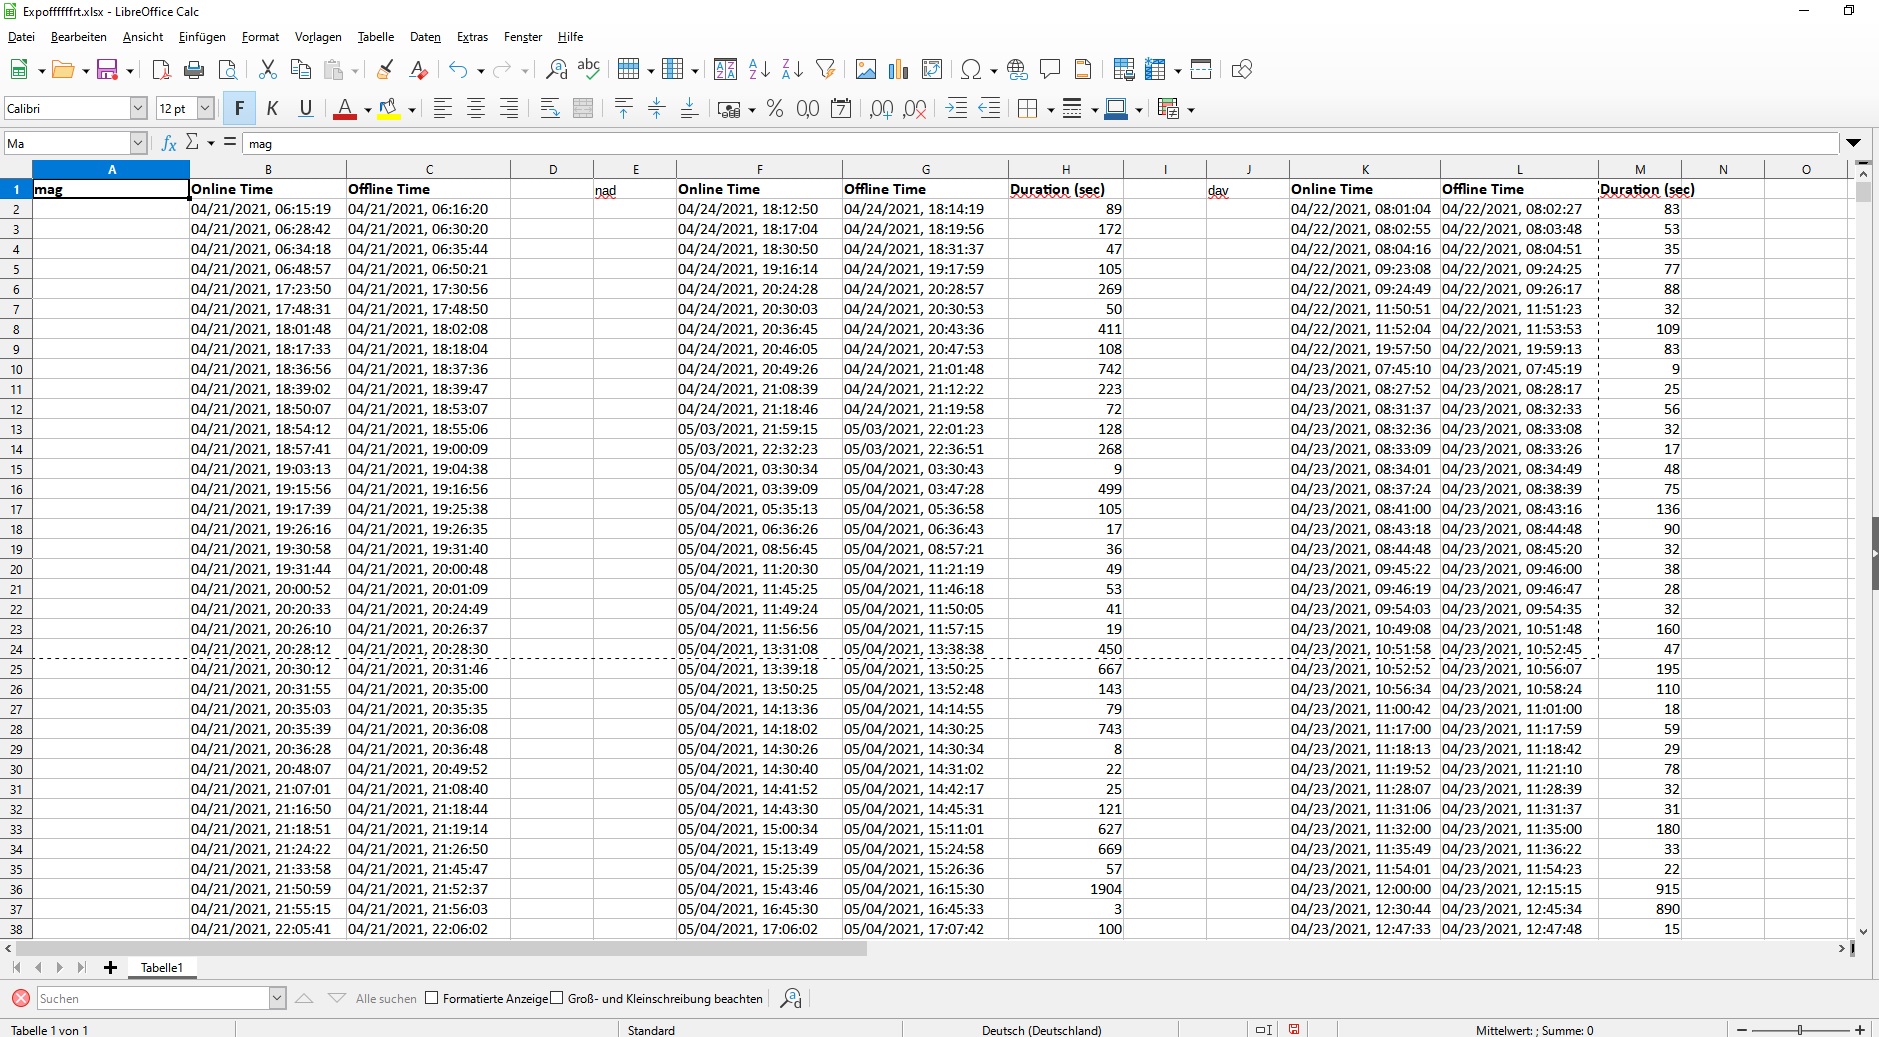Click Alle suchen button
This screenshot has height=1037, width=1879.
(386, 998)
